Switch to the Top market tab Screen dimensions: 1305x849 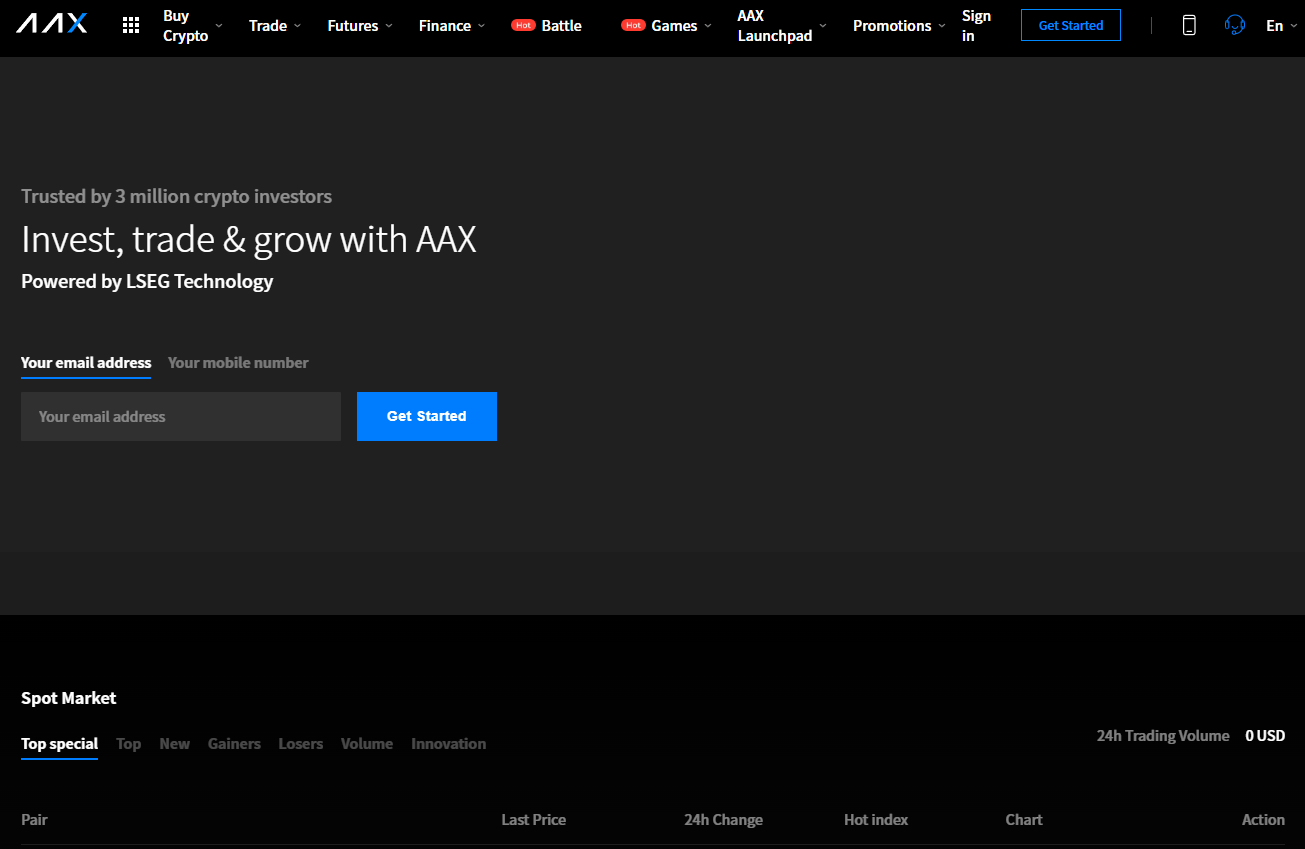pyautogui.click(x=129, y=744)
